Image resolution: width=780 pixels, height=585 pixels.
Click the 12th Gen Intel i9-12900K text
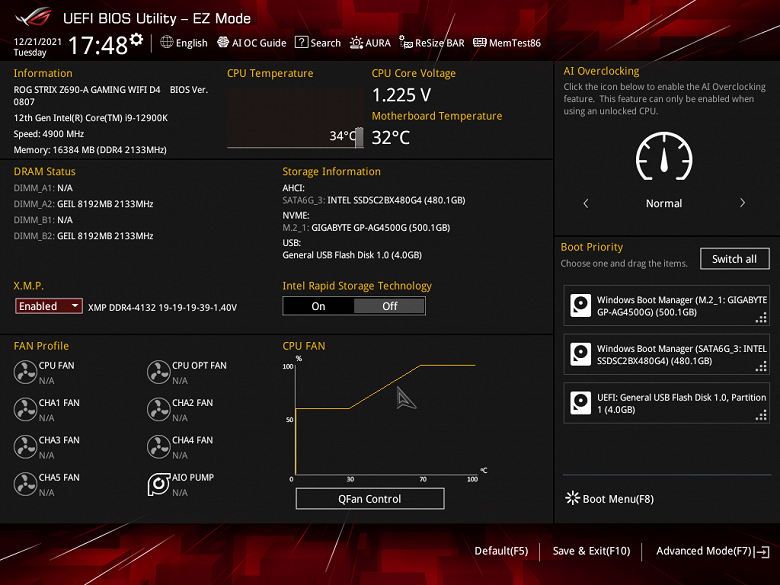91,118
